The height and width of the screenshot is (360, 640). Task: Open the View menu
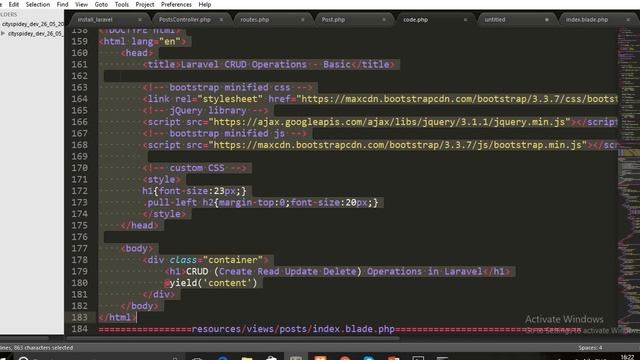81,4
